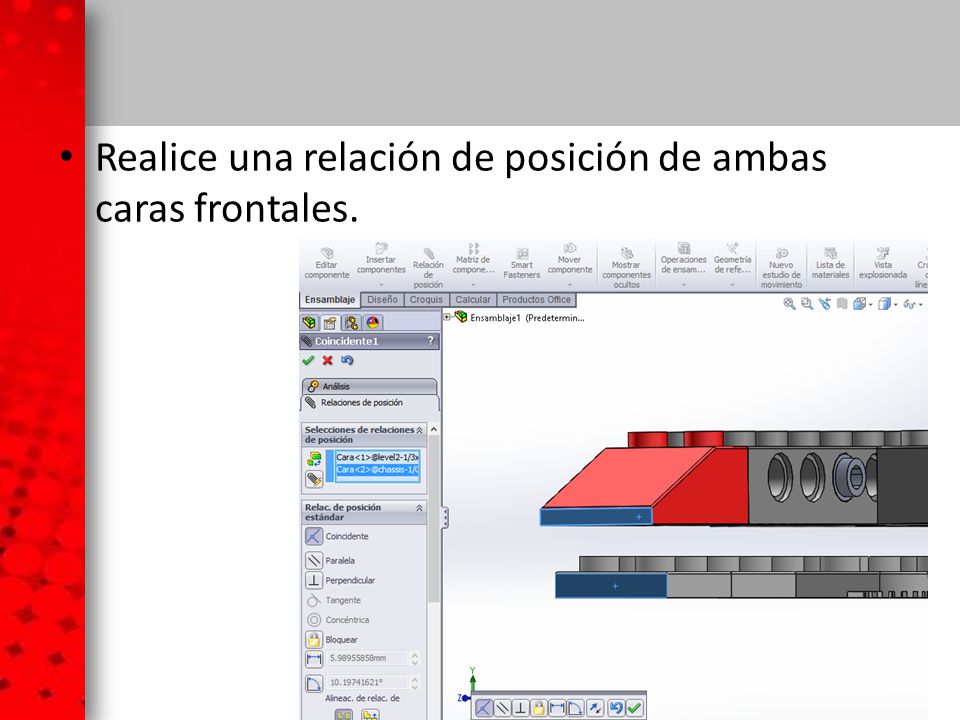
Task: Cancel mate with the red X
Action: point(328,360)
